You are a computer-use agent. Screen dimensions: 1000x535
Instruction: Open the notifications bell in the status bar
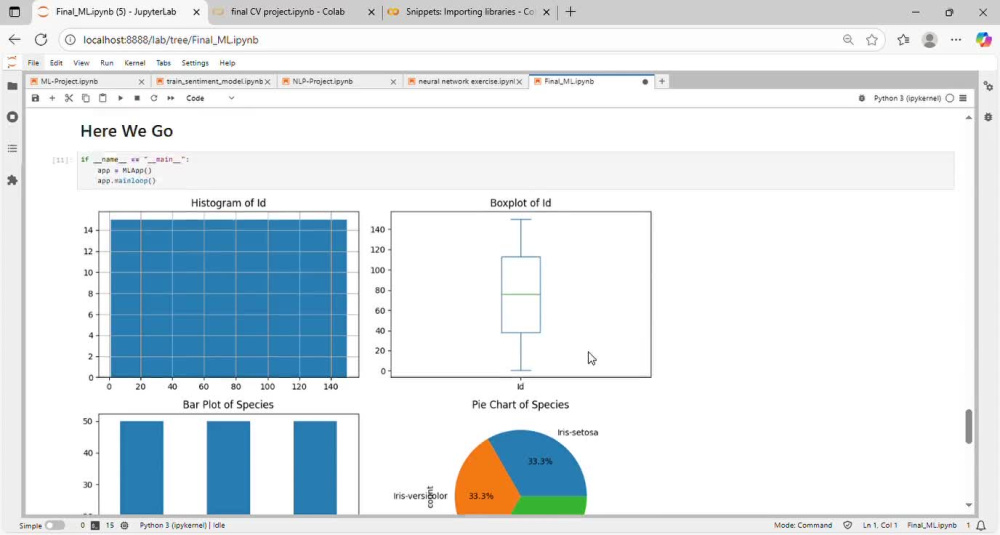(981, 525)
